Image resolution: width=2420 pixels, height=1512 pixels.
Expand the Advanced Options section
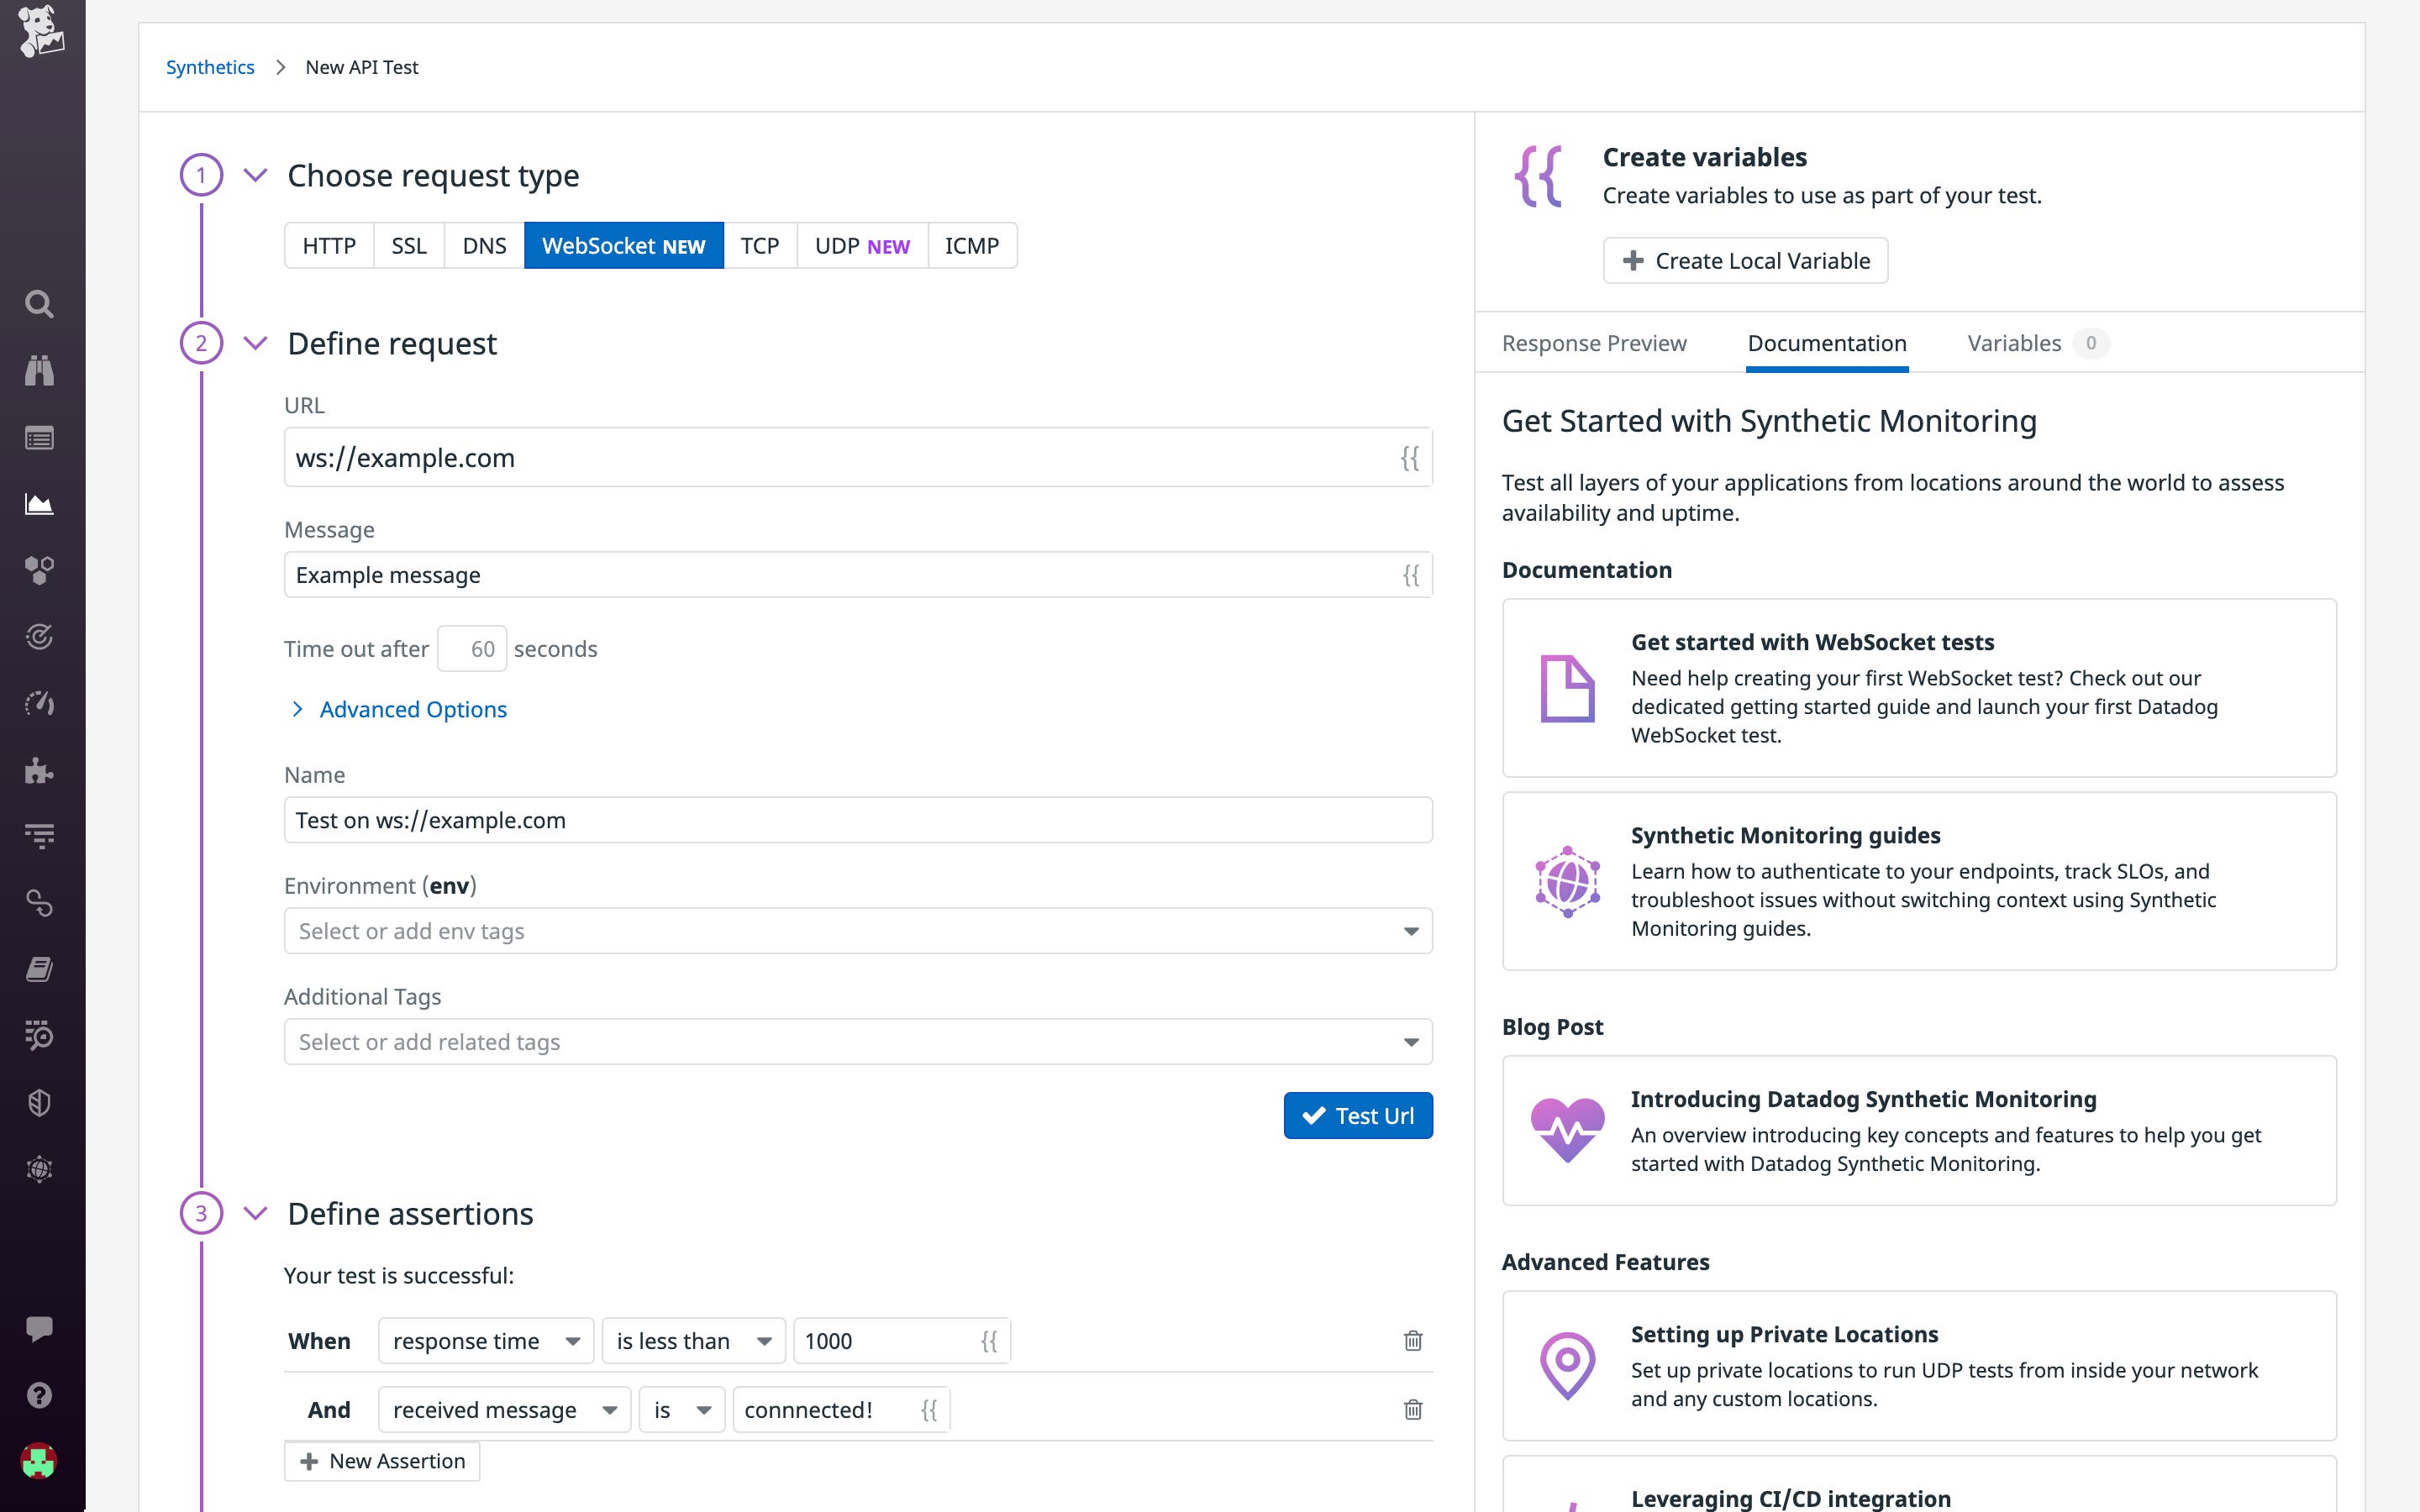pyautogui.click(x=412, y=709)
